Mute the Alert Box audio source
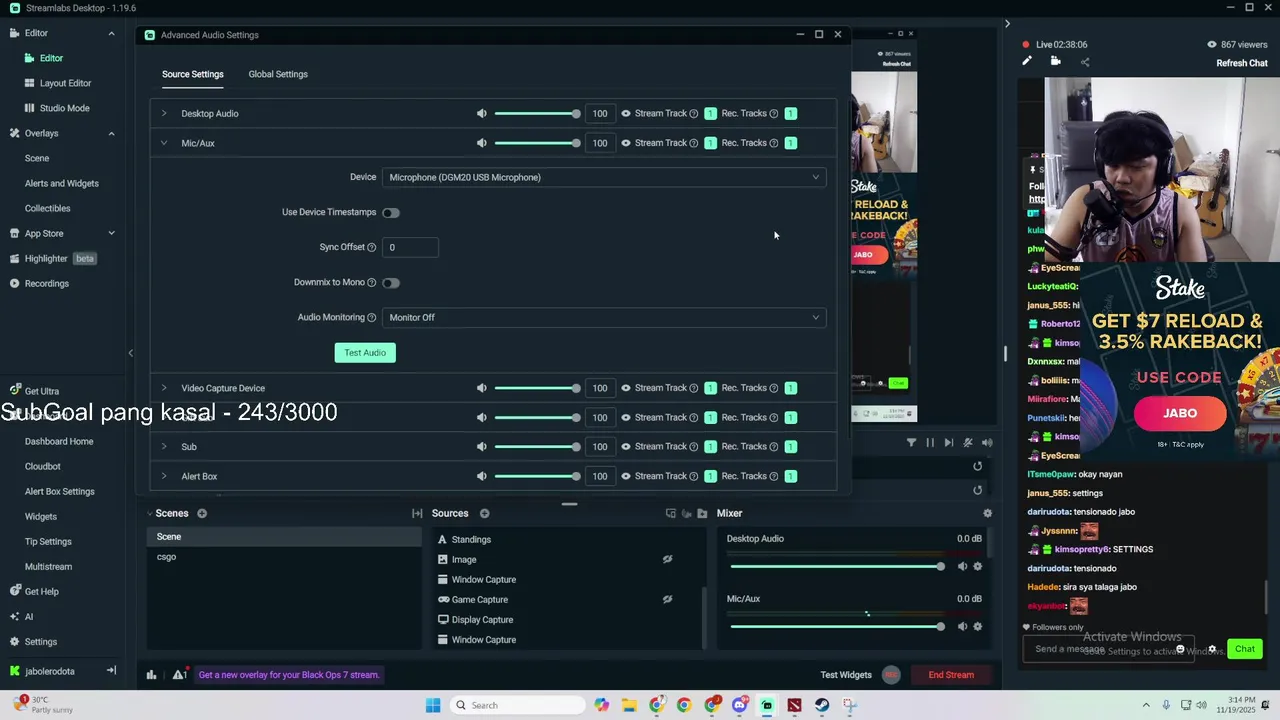The height and width of the screenshot is (720, 1280). (481, 476)
